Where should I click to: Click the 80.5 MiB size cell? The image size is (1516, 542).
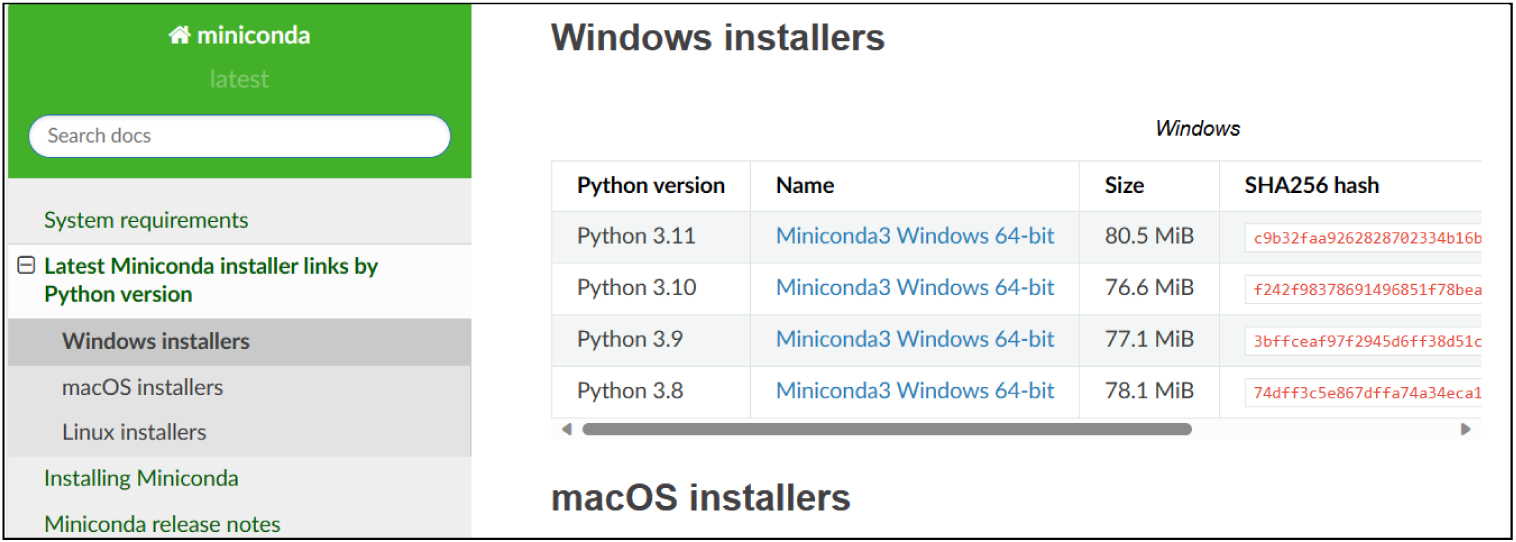[1149, 236]
